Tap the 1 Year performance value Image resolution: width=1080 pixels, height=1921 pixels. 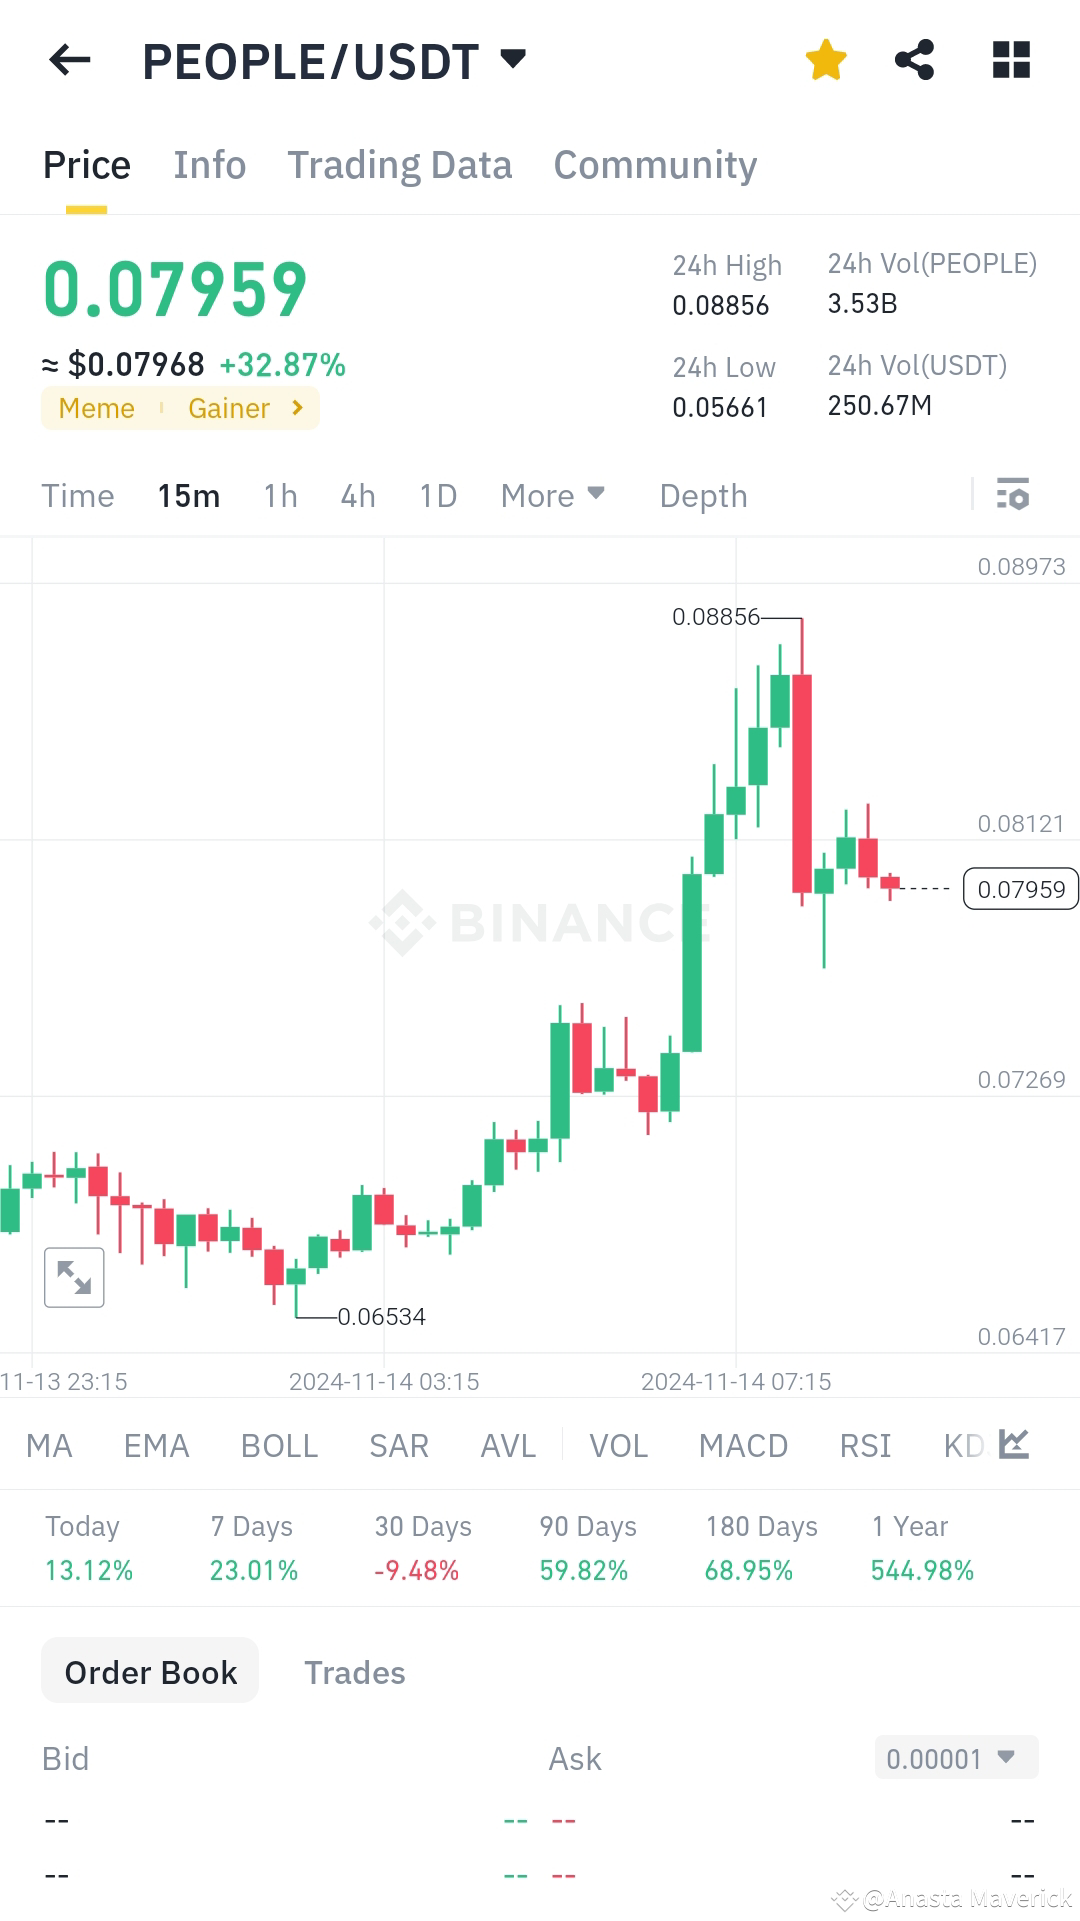coord(922,1570)
